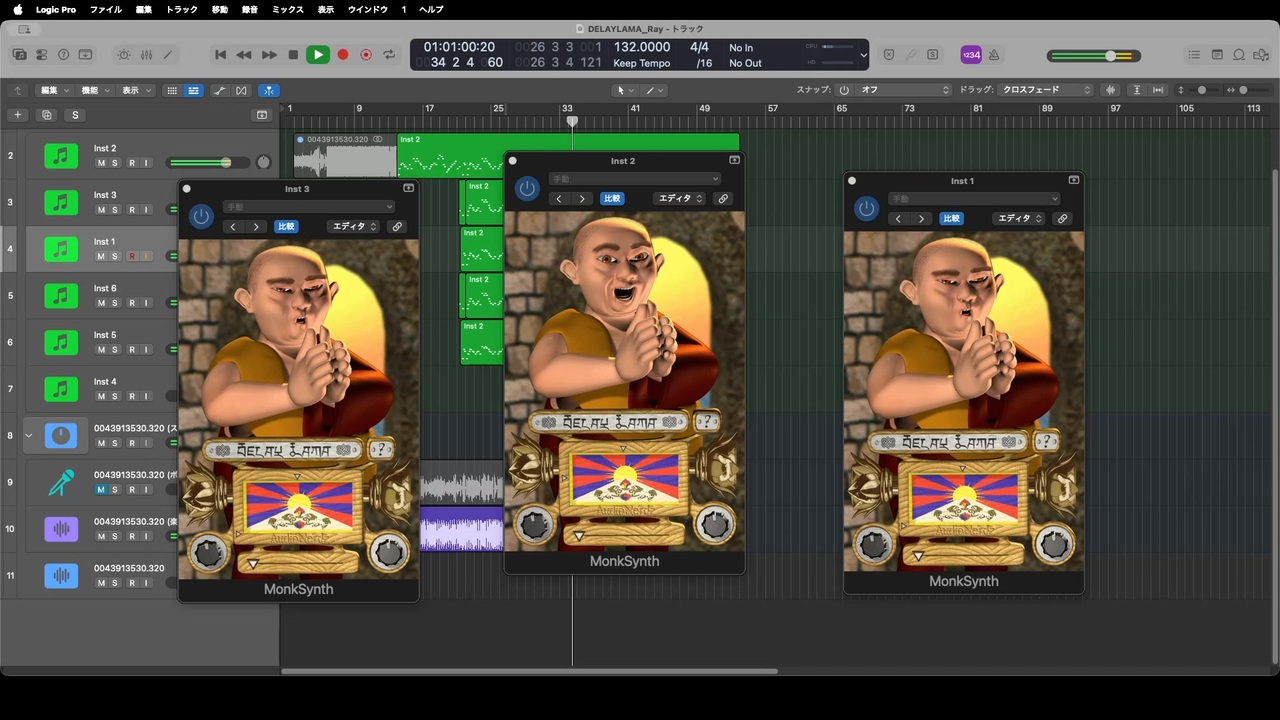Open the 表示 menu in tracks toolbar
The width and height of the screenshot is (1280, 720).
(135, 90)
